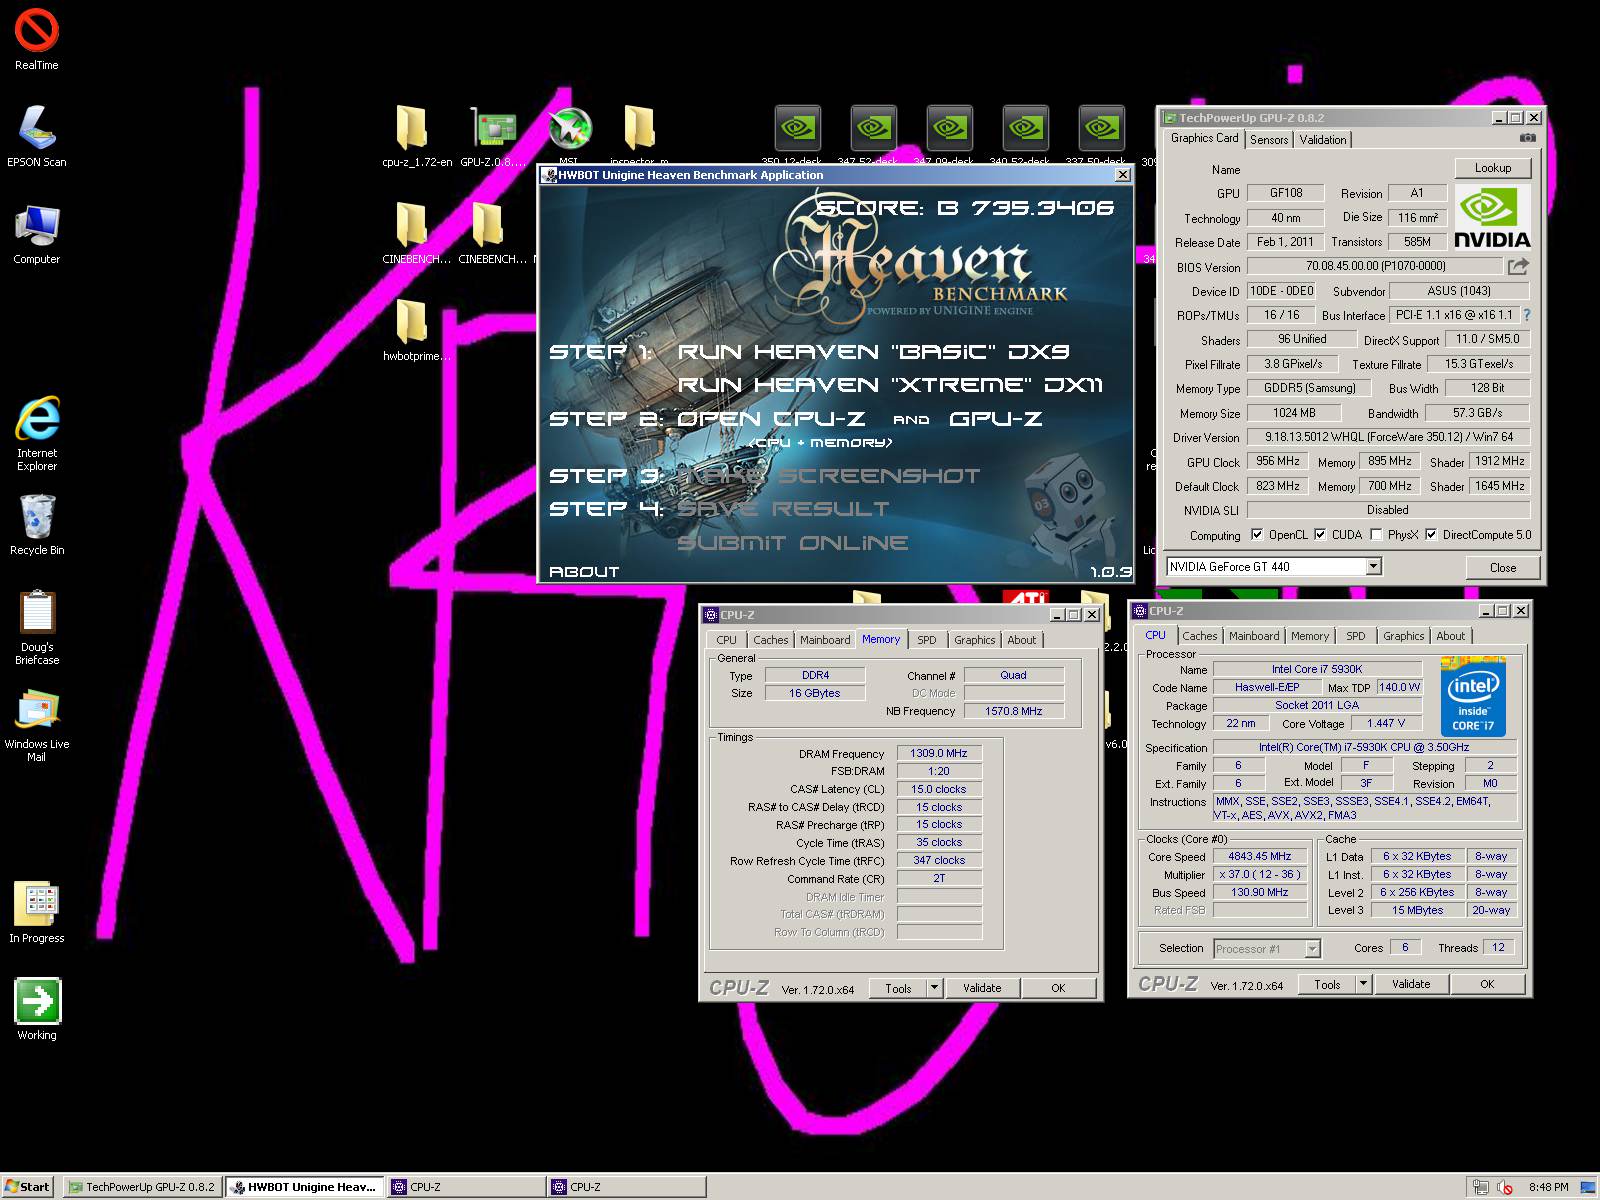Click the Core Voltage value 1.447 V
Viewport: 1600px width, 1200px height.
tap(1386, 723)
